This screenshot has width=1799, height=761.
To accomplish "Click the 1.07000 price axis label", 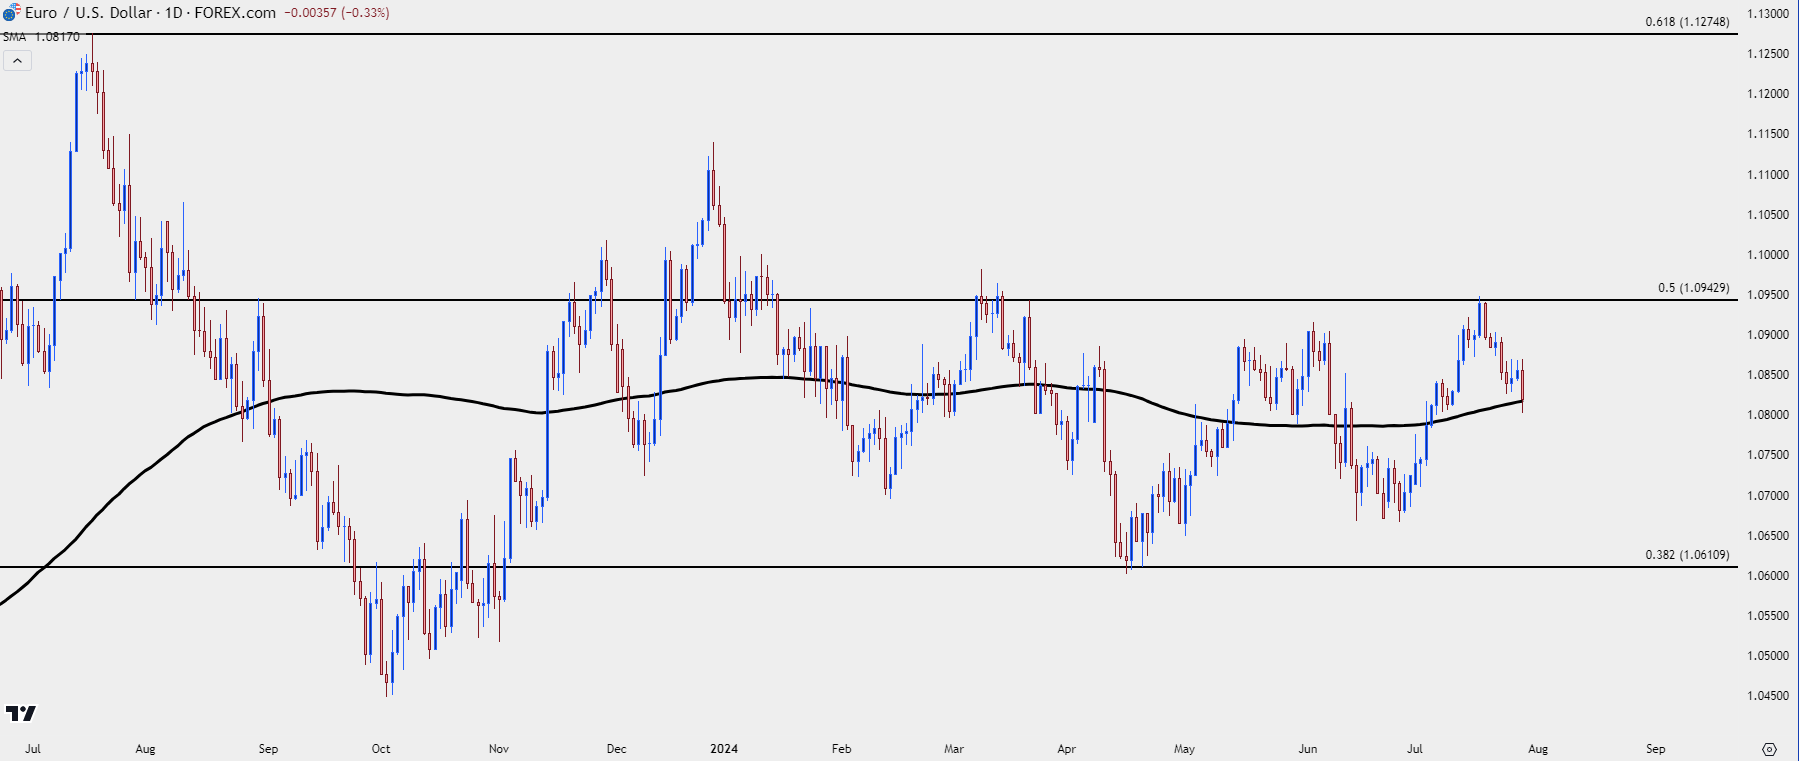I will point(1767,496).
